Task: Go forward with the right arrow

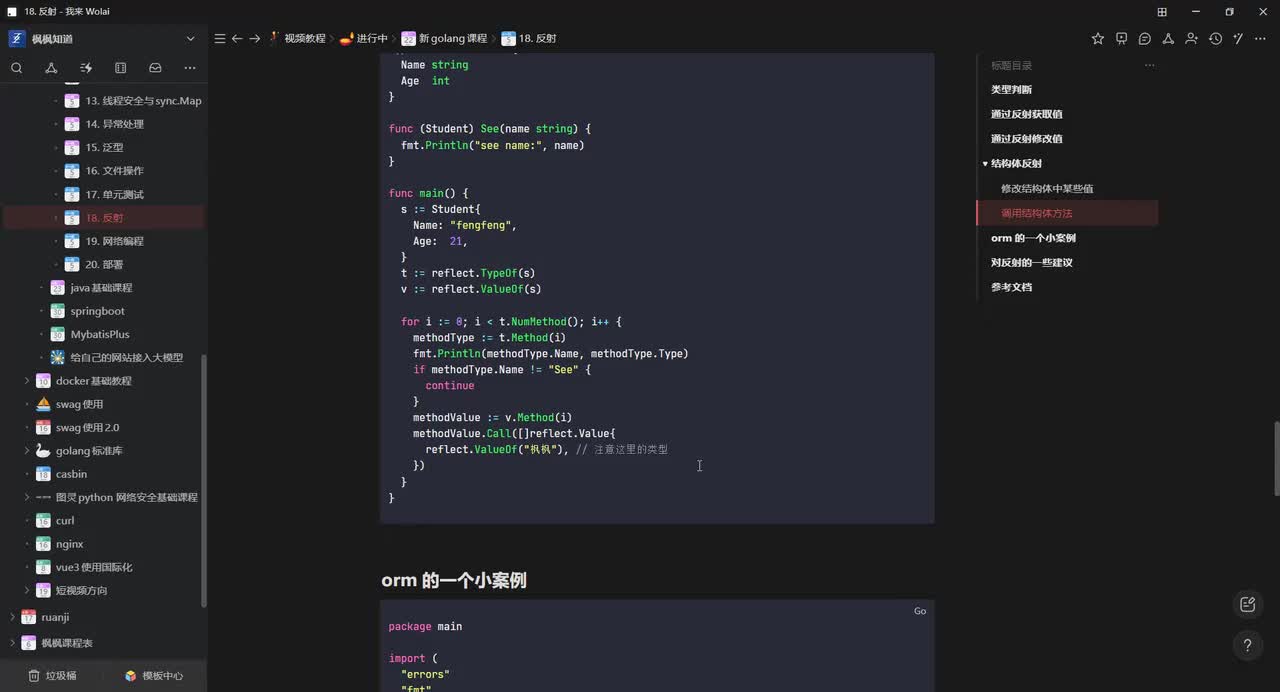Action: pos(255,38)
